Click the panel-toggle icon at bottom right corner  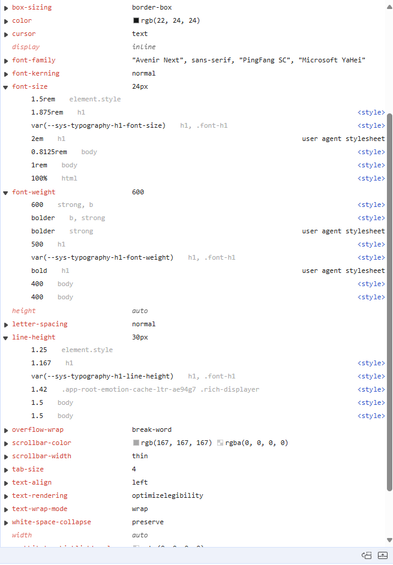pos(382,556)
